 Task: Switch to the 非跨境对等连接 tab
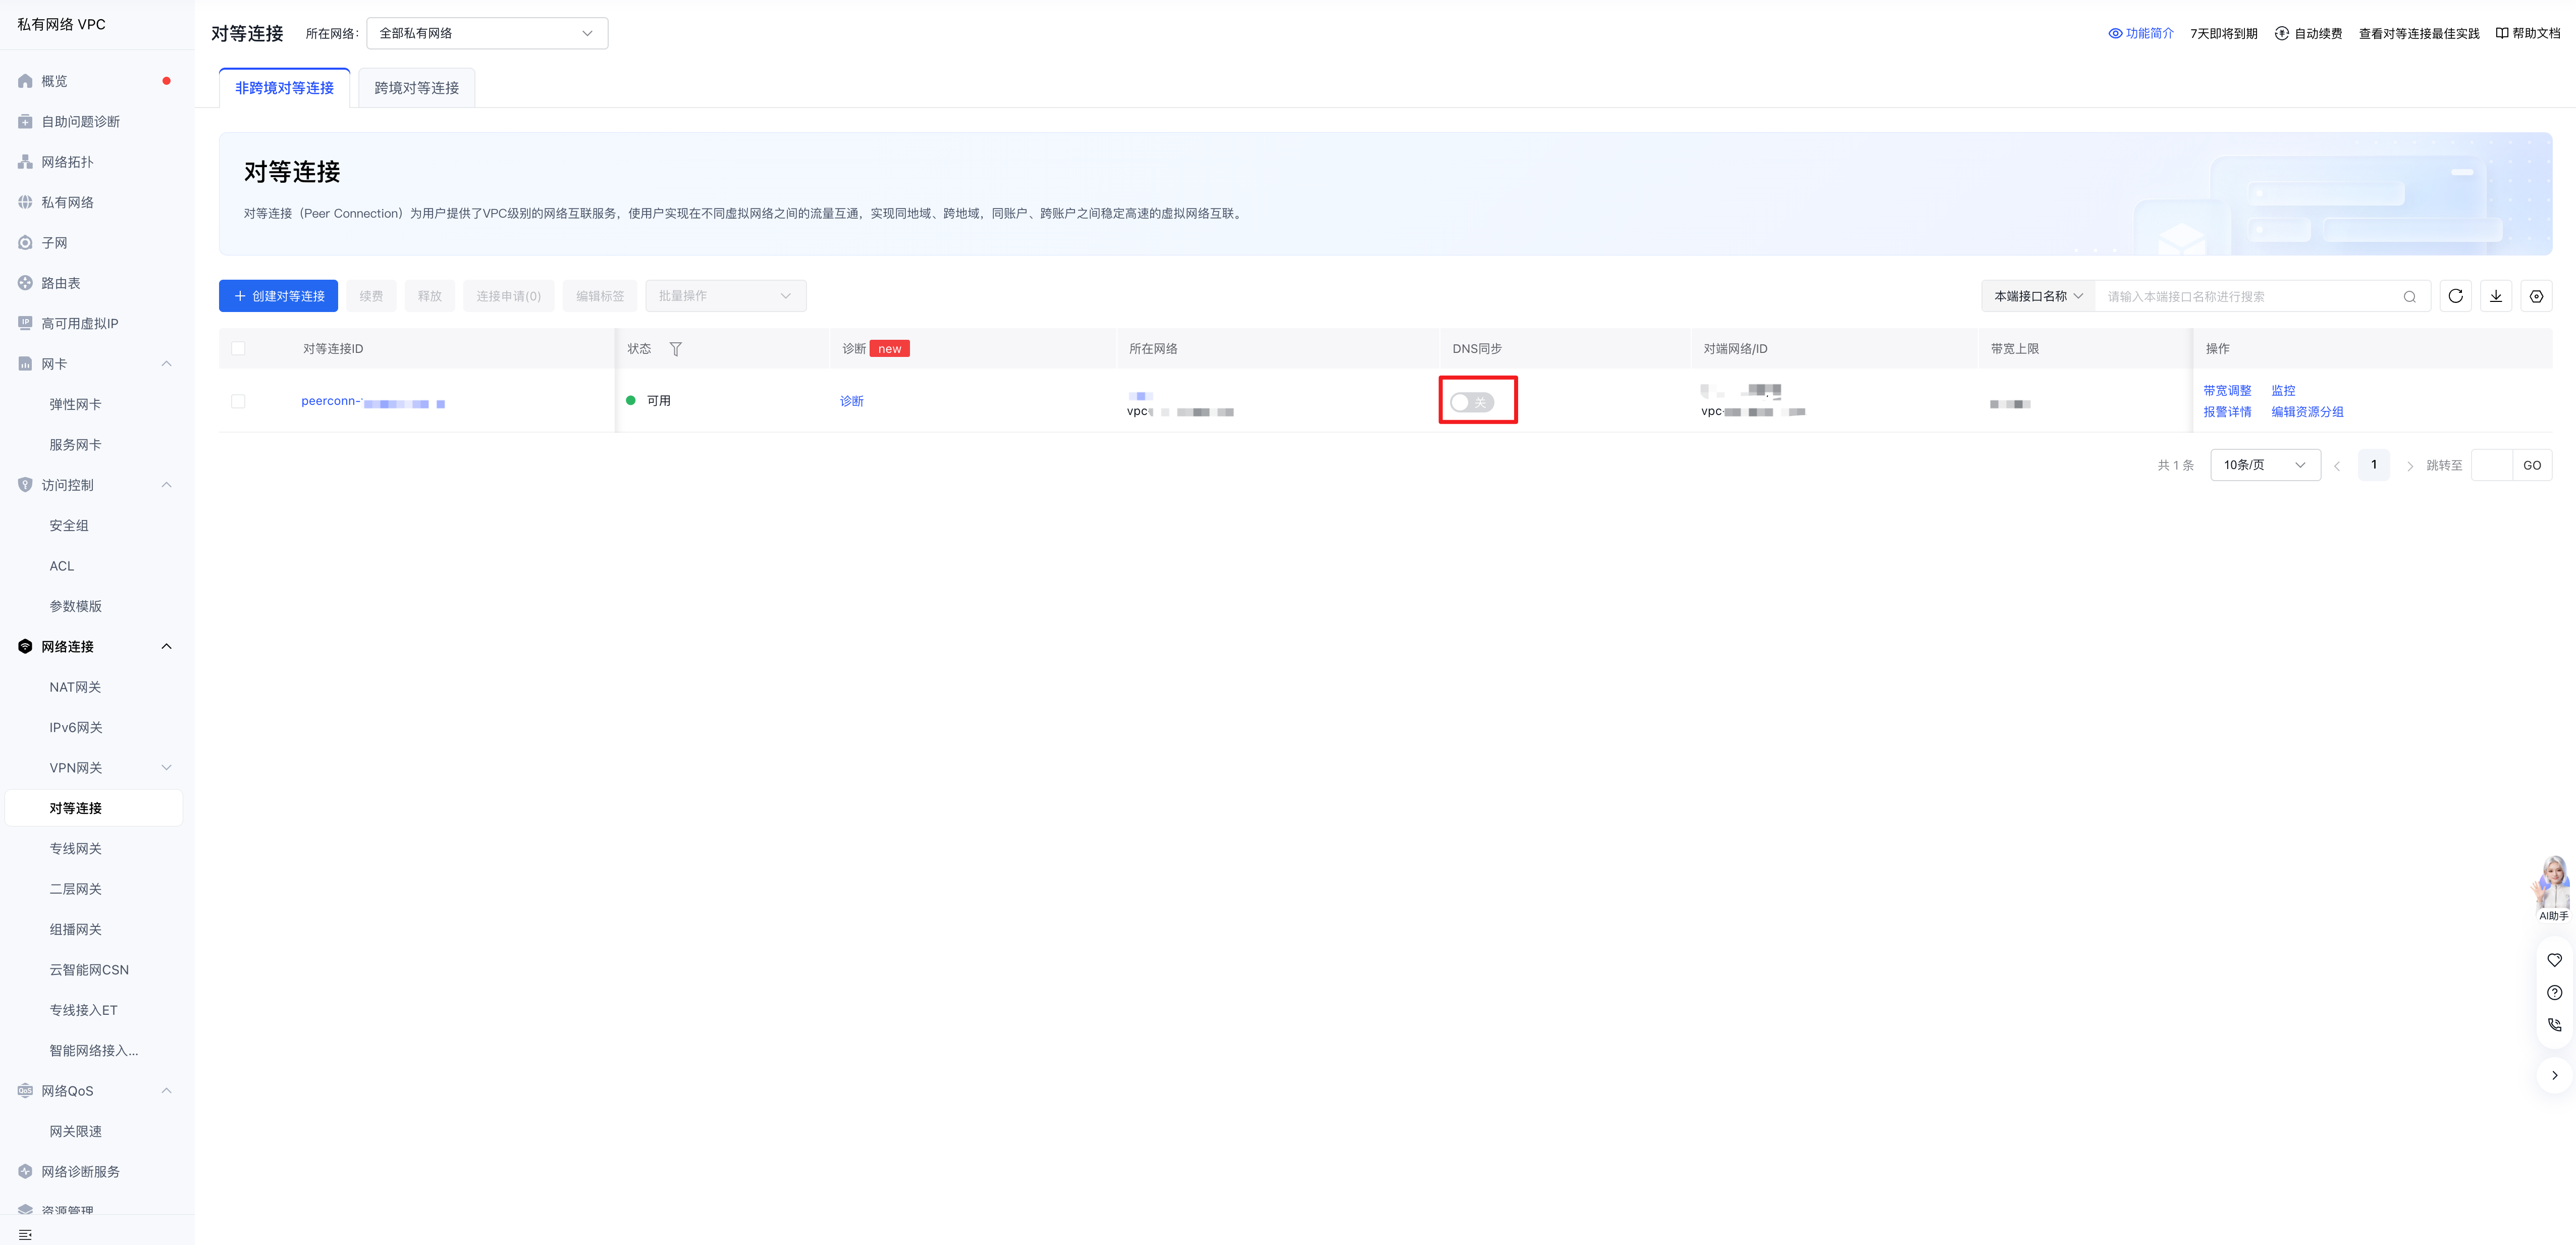284,88
